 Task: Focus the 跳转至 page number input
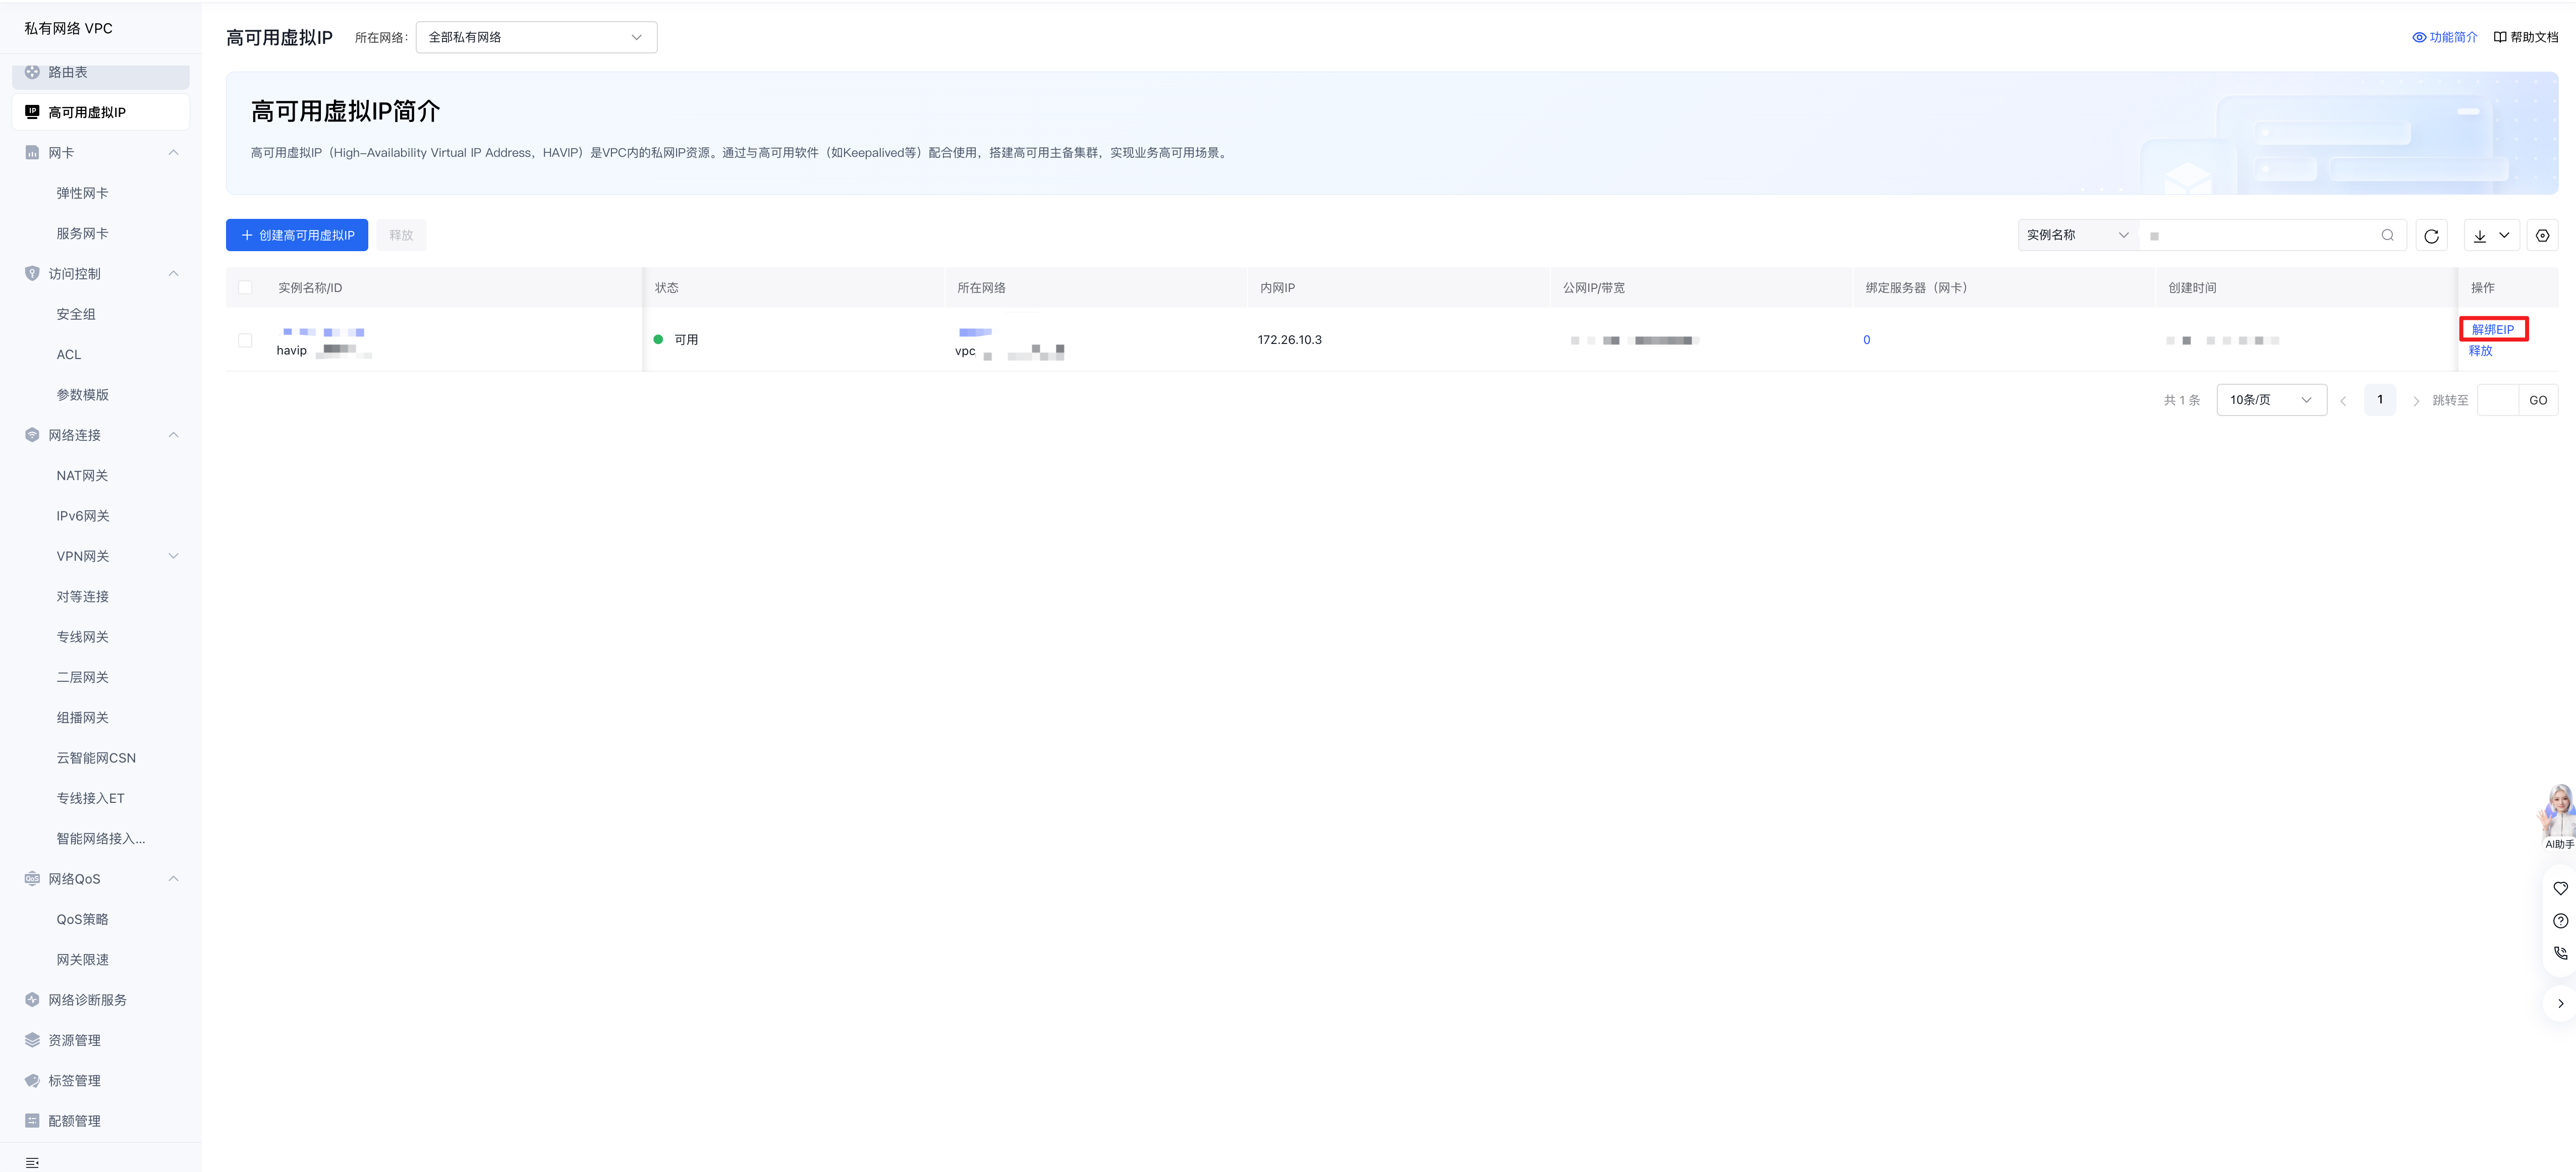(x=2498, y=400)
